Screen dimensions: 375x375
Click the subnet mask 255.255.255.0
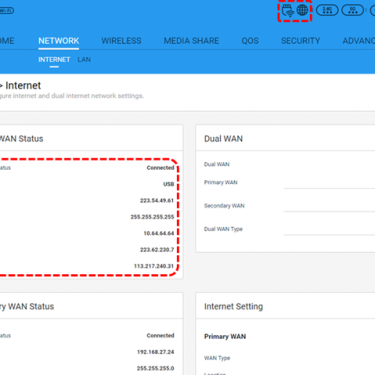point(156,368)
